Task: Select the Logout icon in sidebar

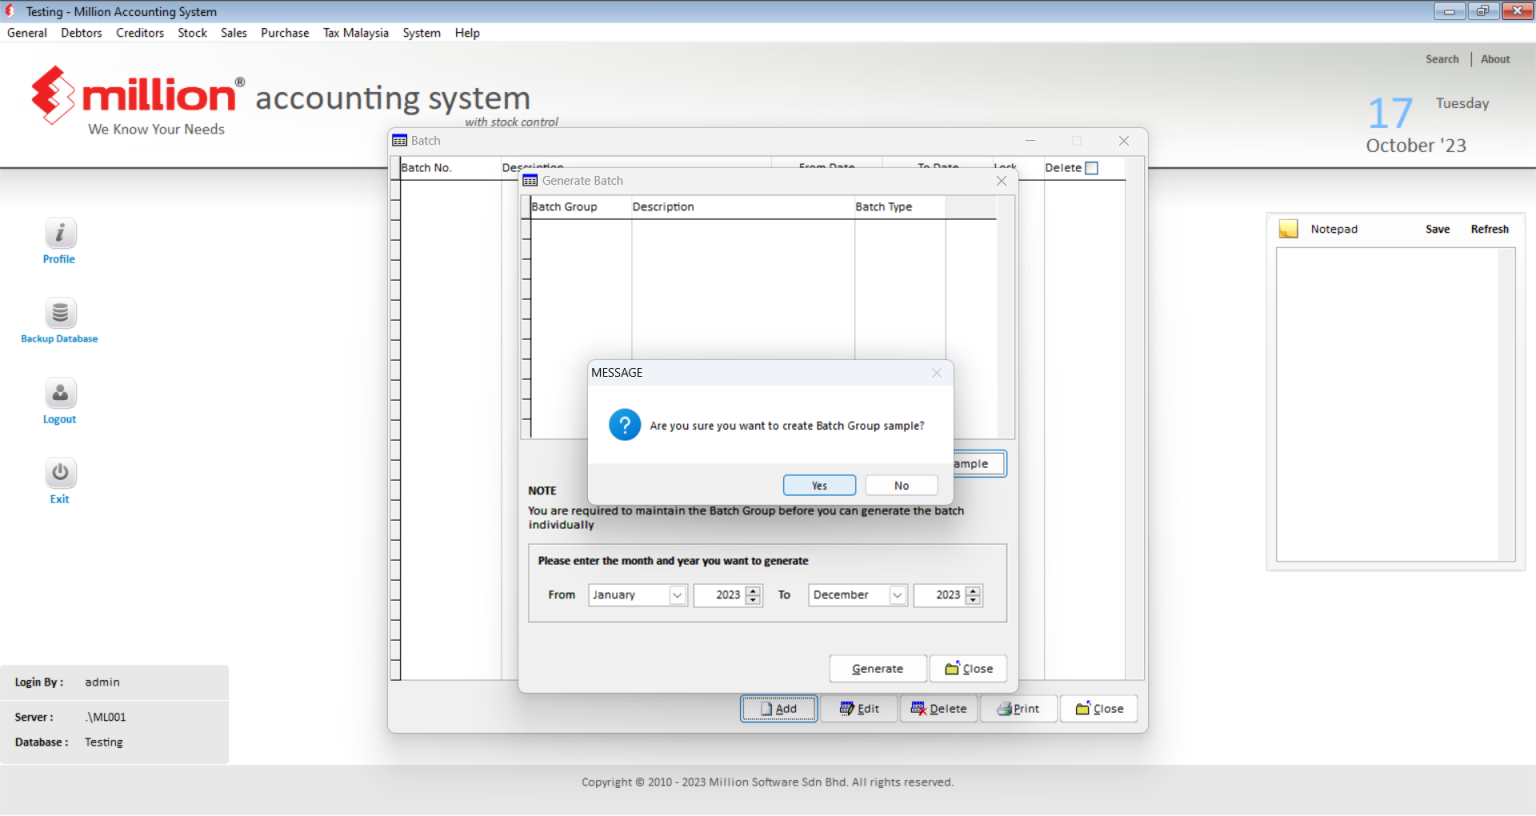Action: pos(59,393)
